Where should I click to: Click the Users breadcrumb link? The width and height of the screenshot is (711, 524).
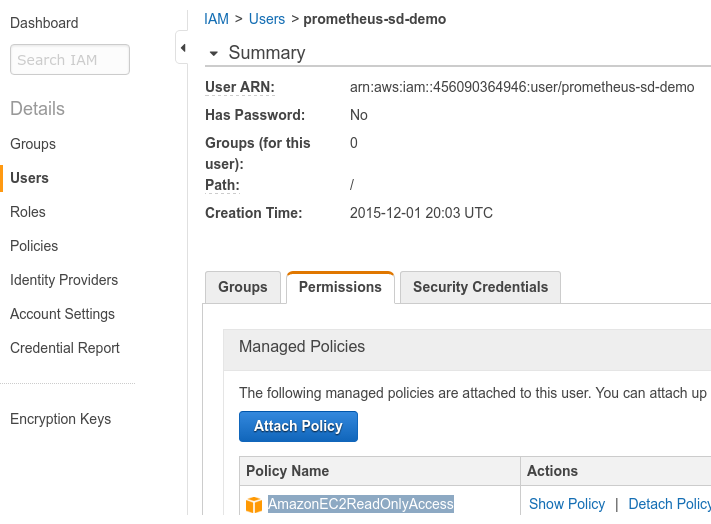267,19
